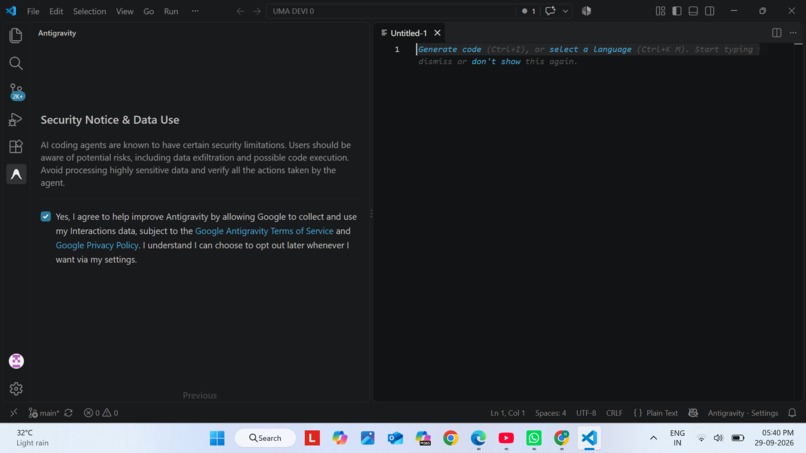This screenshot has height=453, width=806.
Task: Split the editor to the right
Action: tap(777, 33)
